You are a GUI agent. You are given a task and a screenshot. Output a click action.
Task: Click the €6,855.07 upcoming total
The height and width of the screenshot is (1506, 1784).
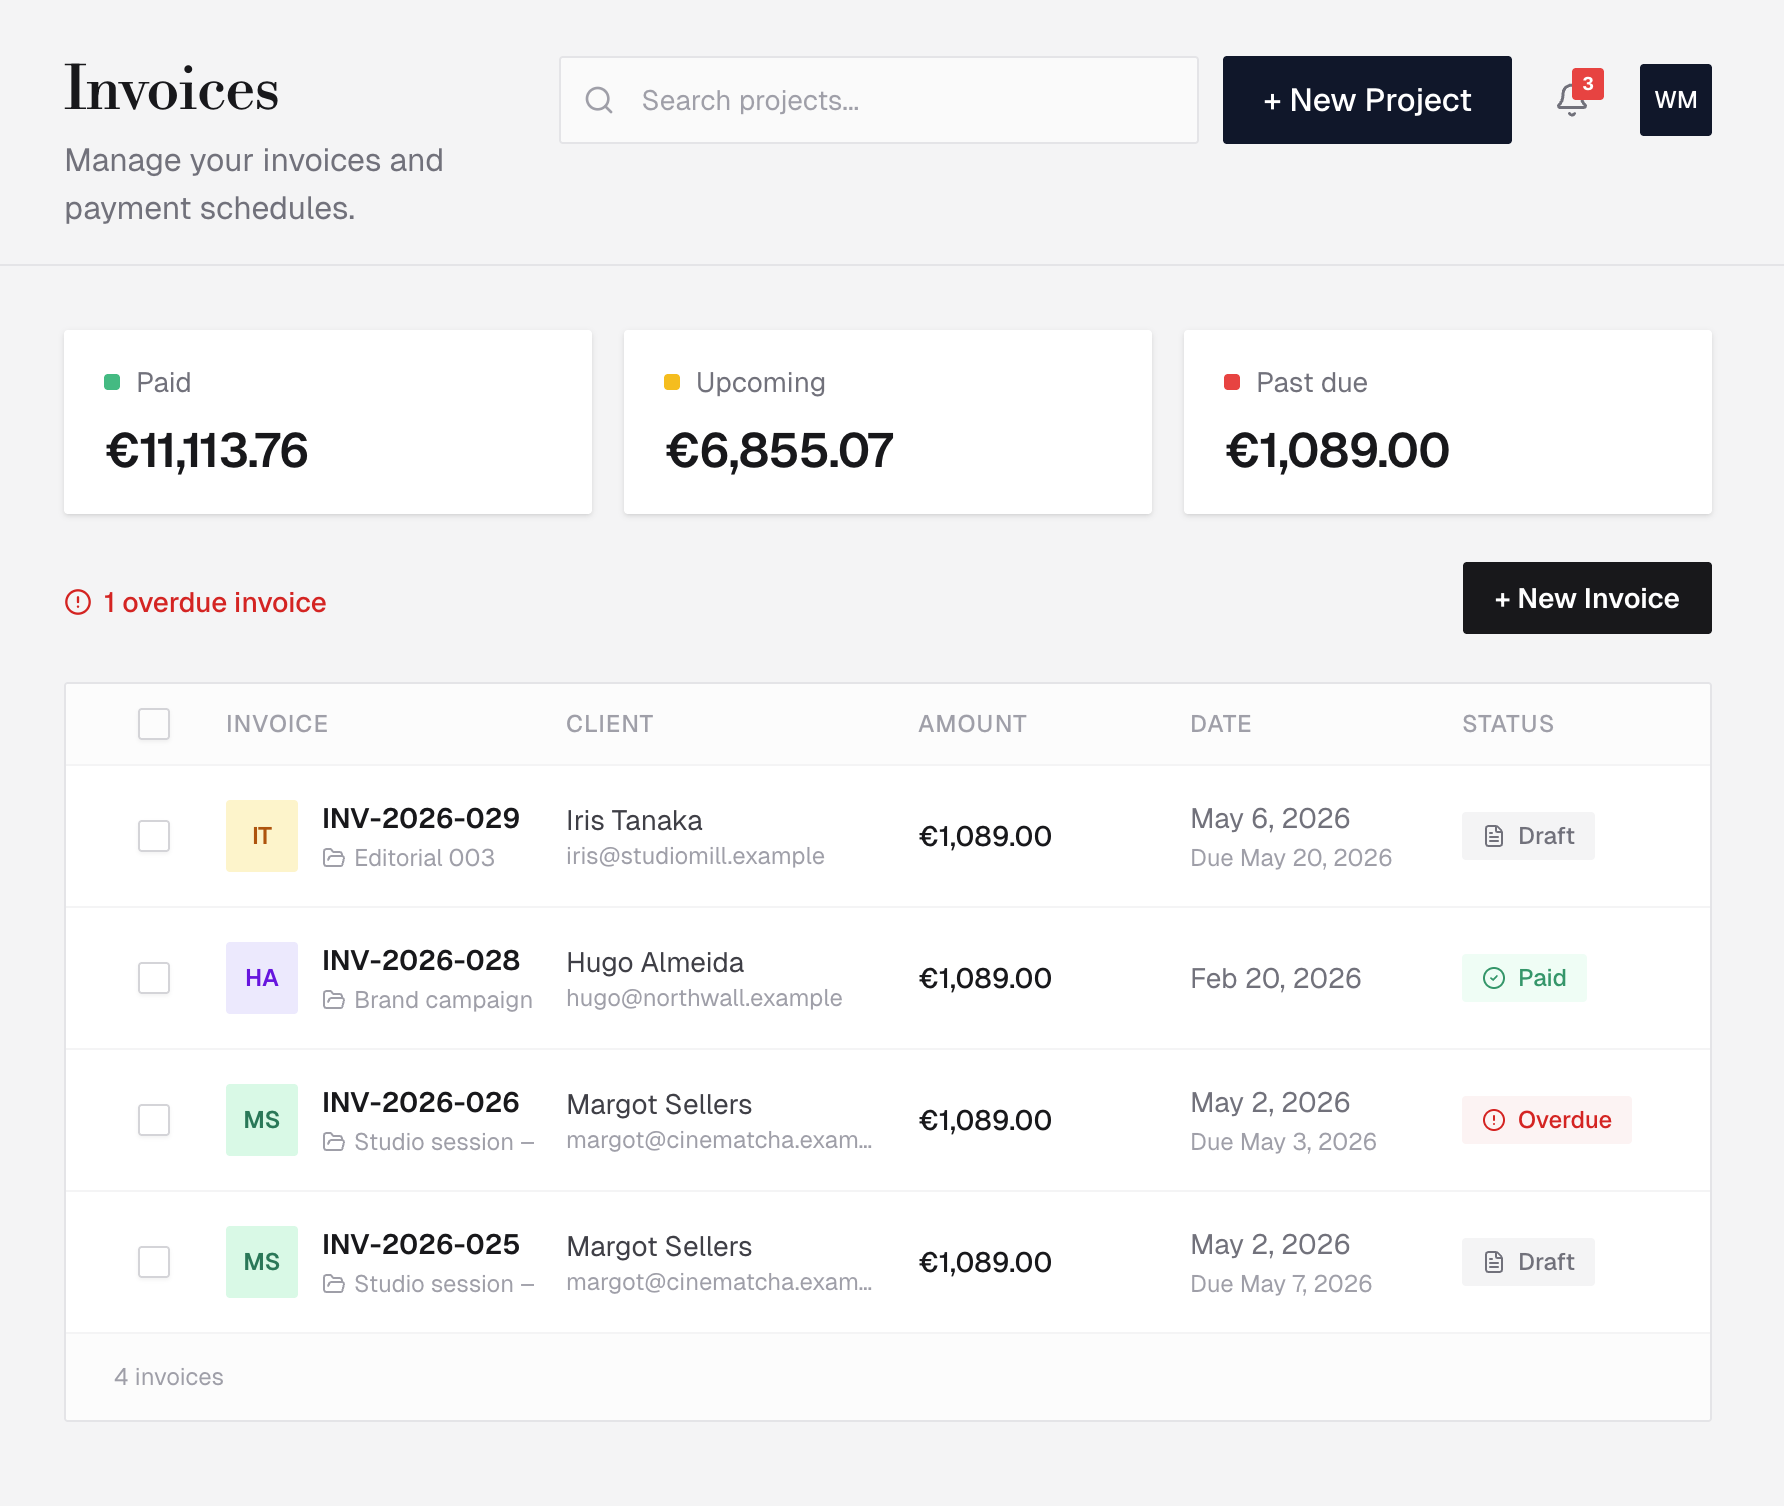(x=779, y=450)
